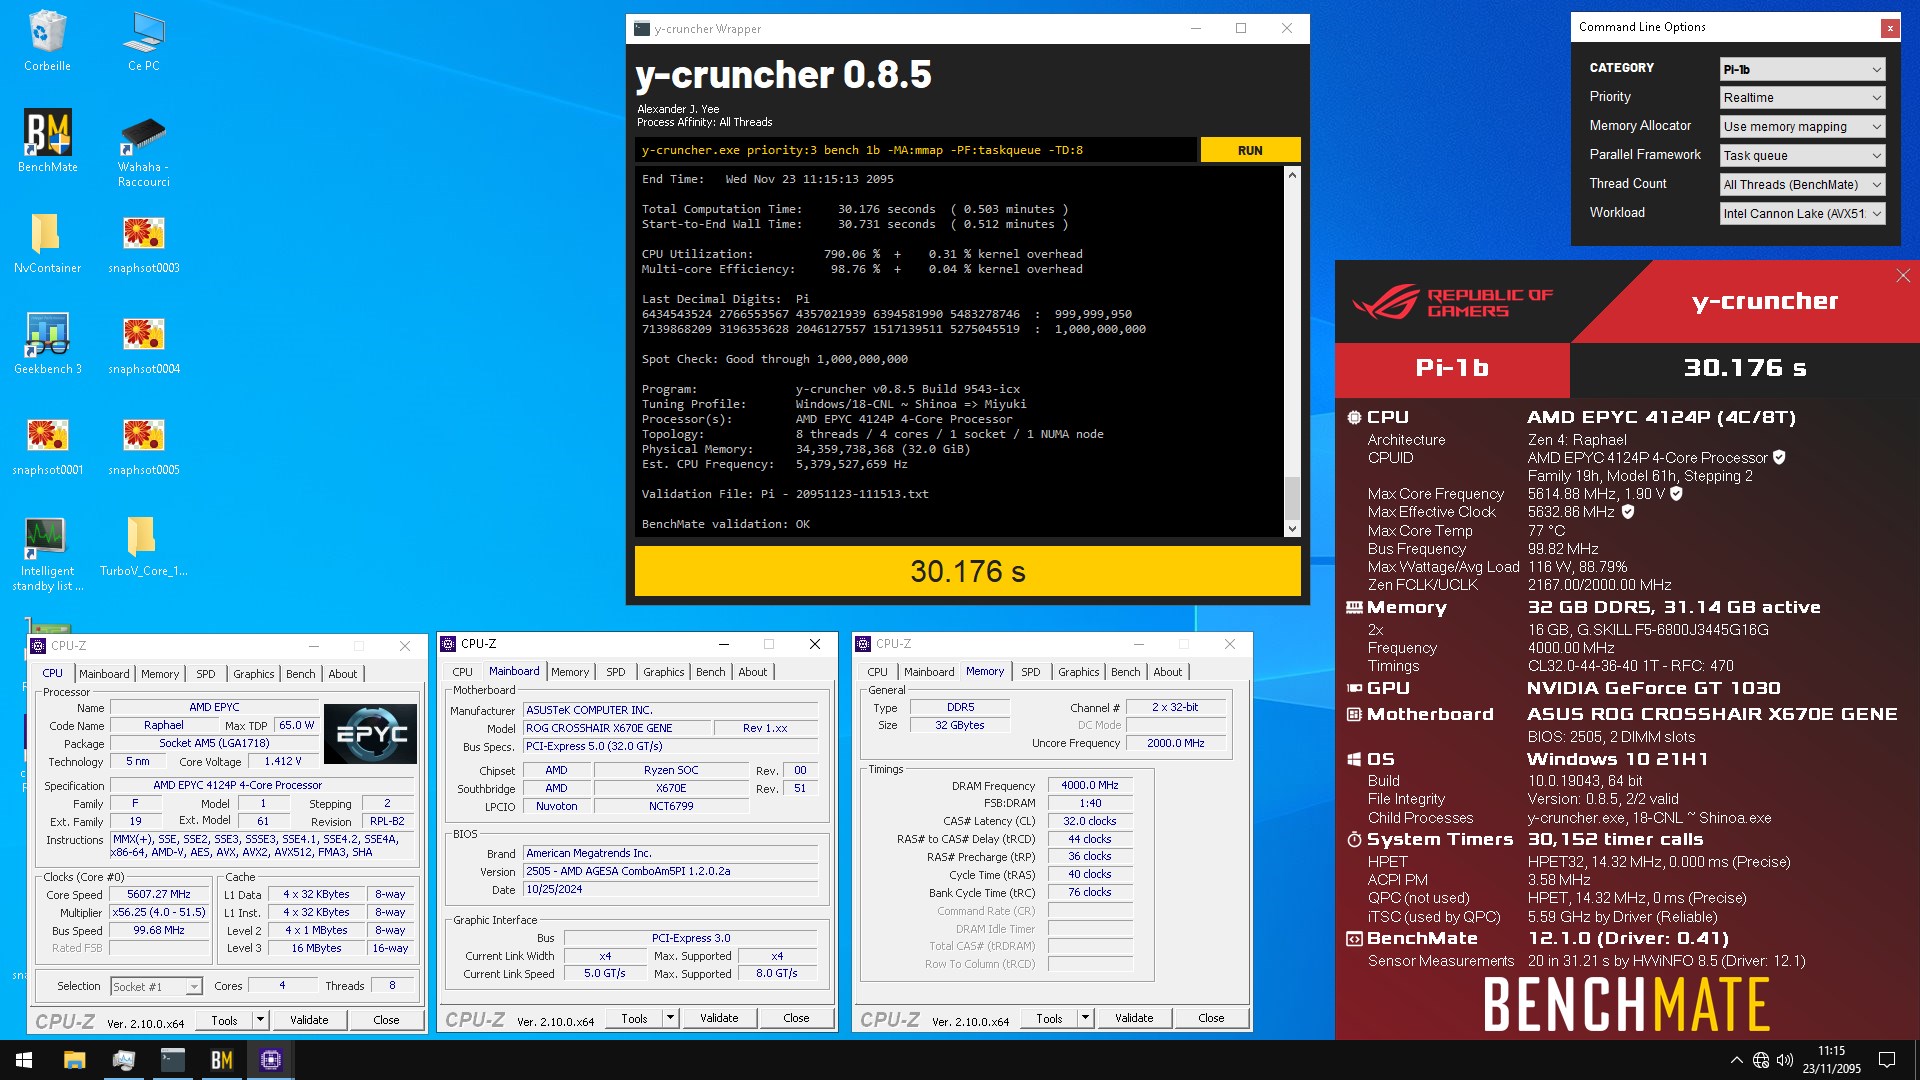Open the NvContainer folder icon

coord(47,242)
